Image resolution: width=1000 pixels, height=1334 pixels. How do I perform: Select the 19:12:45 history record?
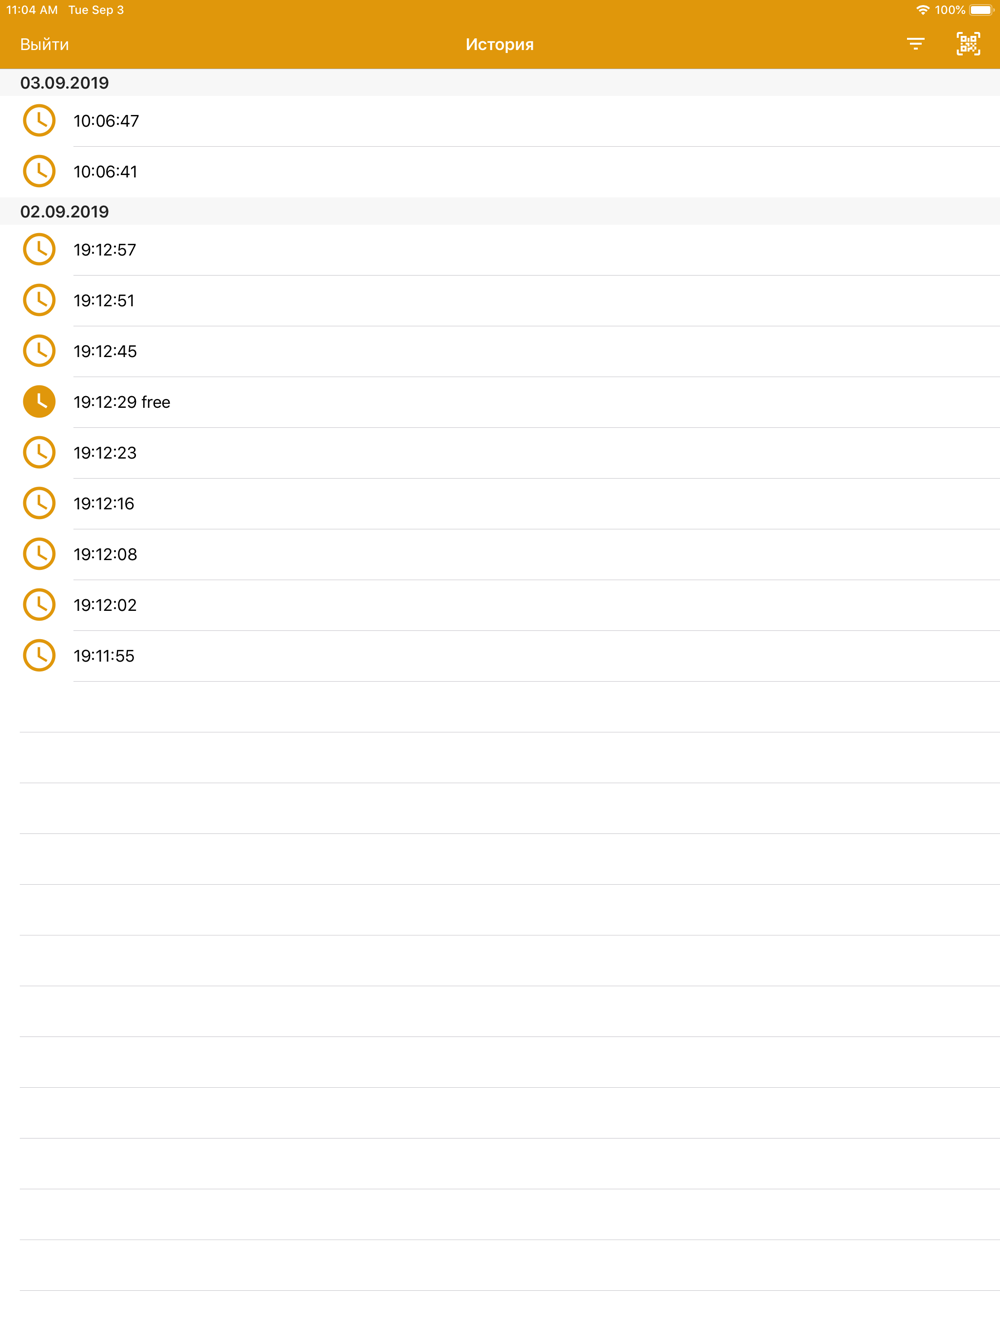500,351
